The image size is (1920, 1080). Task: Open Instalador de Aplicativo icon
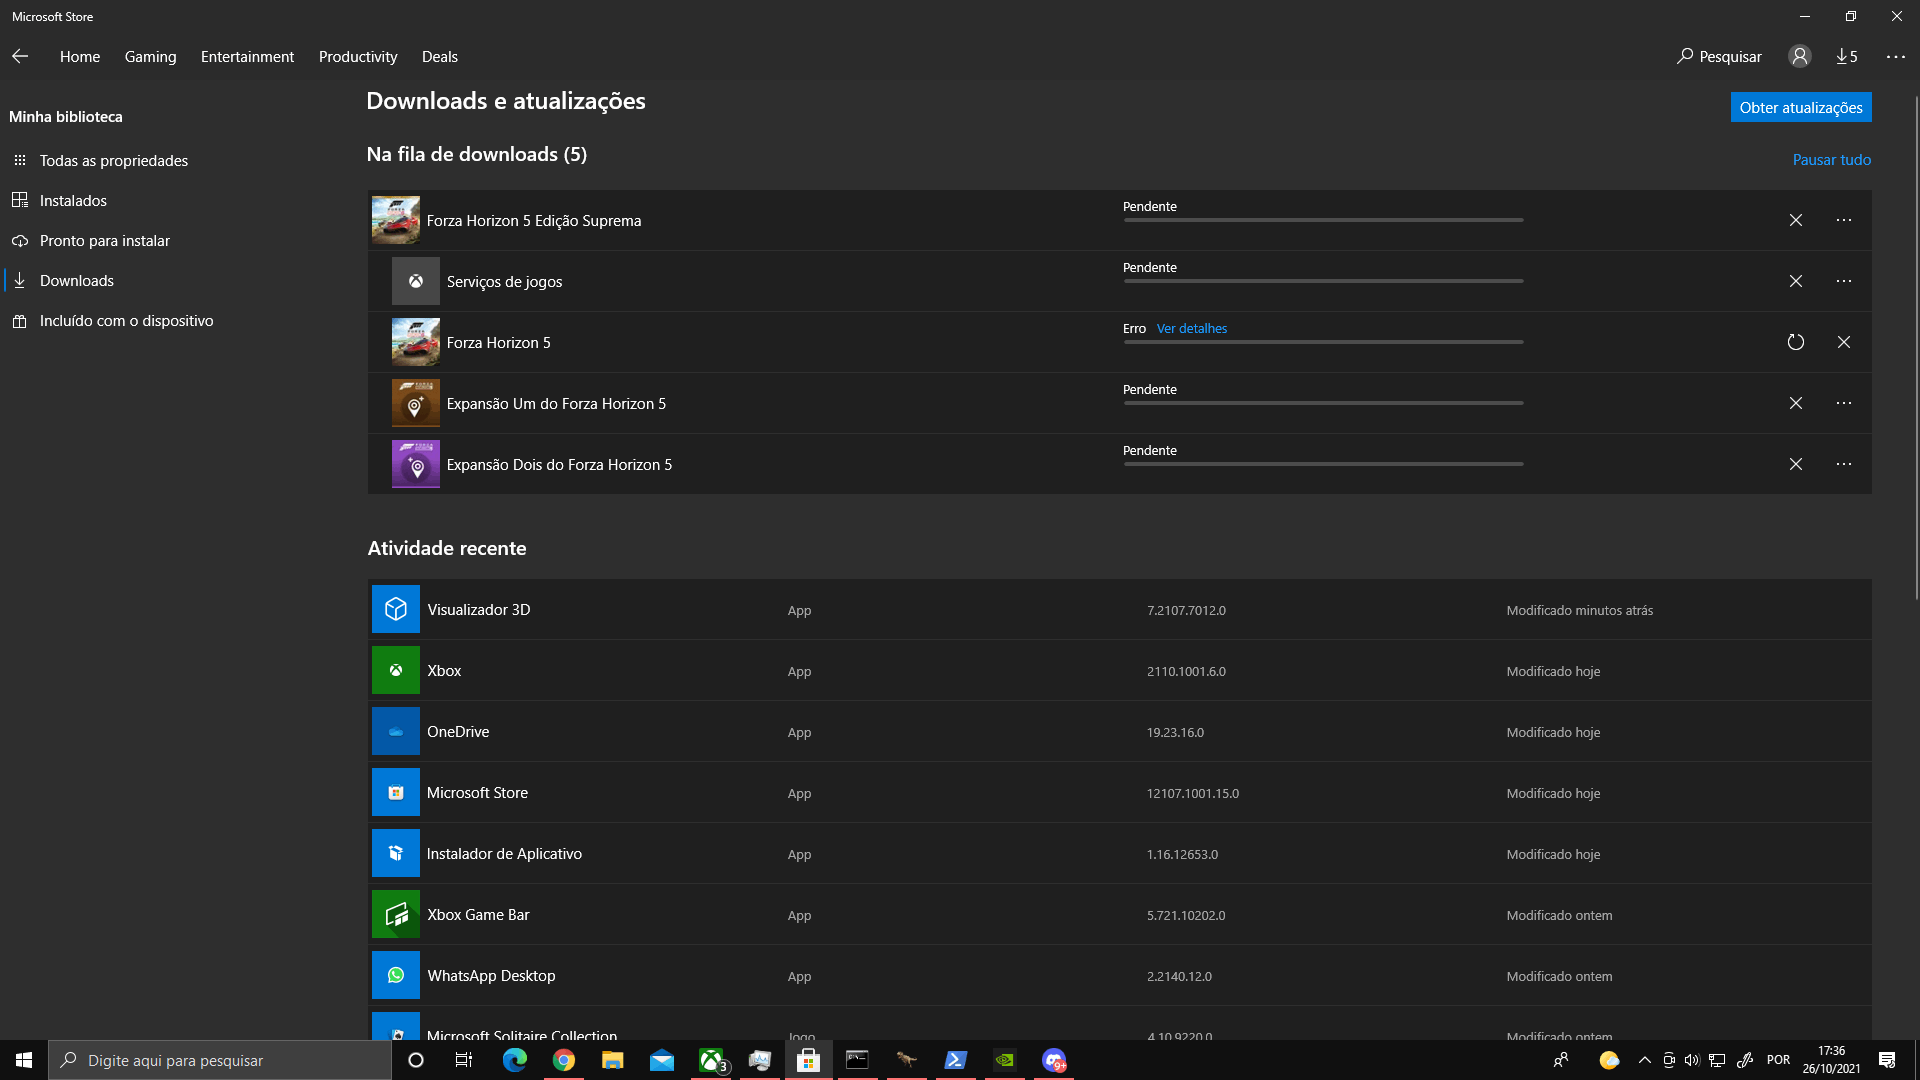396,853
